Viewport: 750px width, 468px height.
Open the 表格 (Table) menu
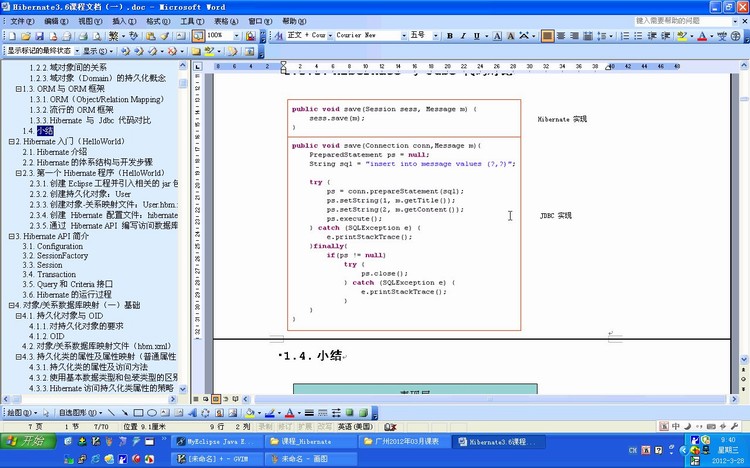pyautogui.click(x=226, y=21)
